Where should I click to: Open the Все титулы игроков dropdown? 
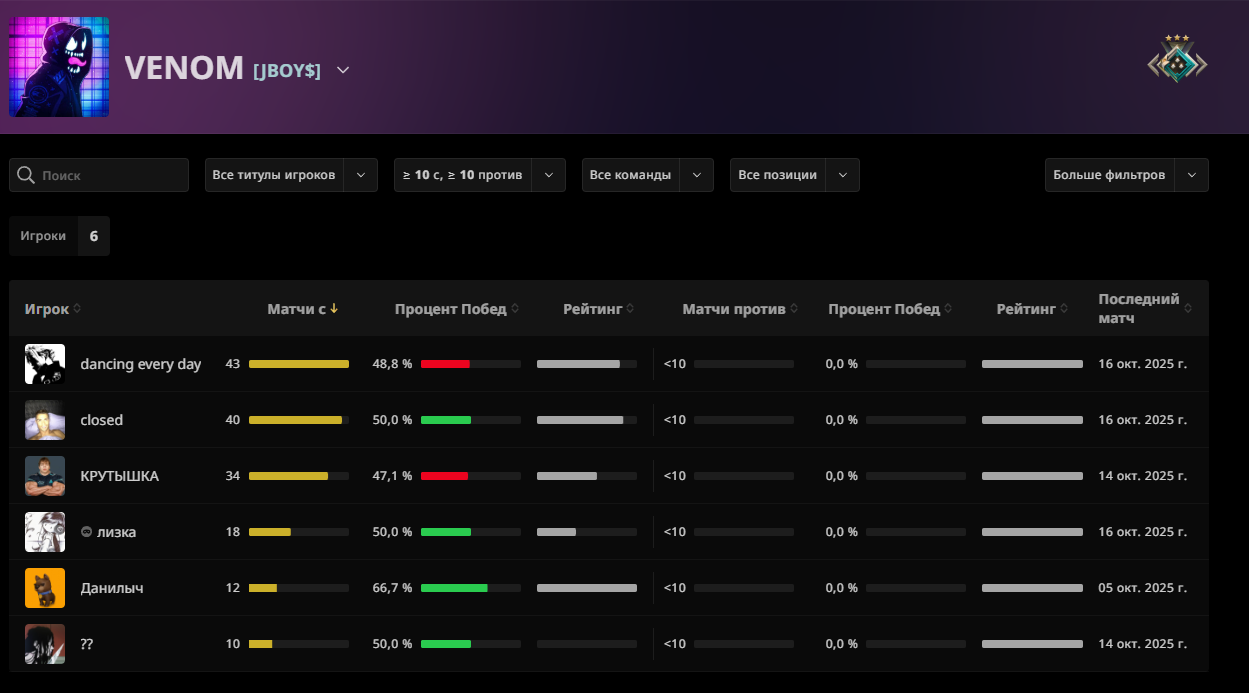[x=291, y=175]
